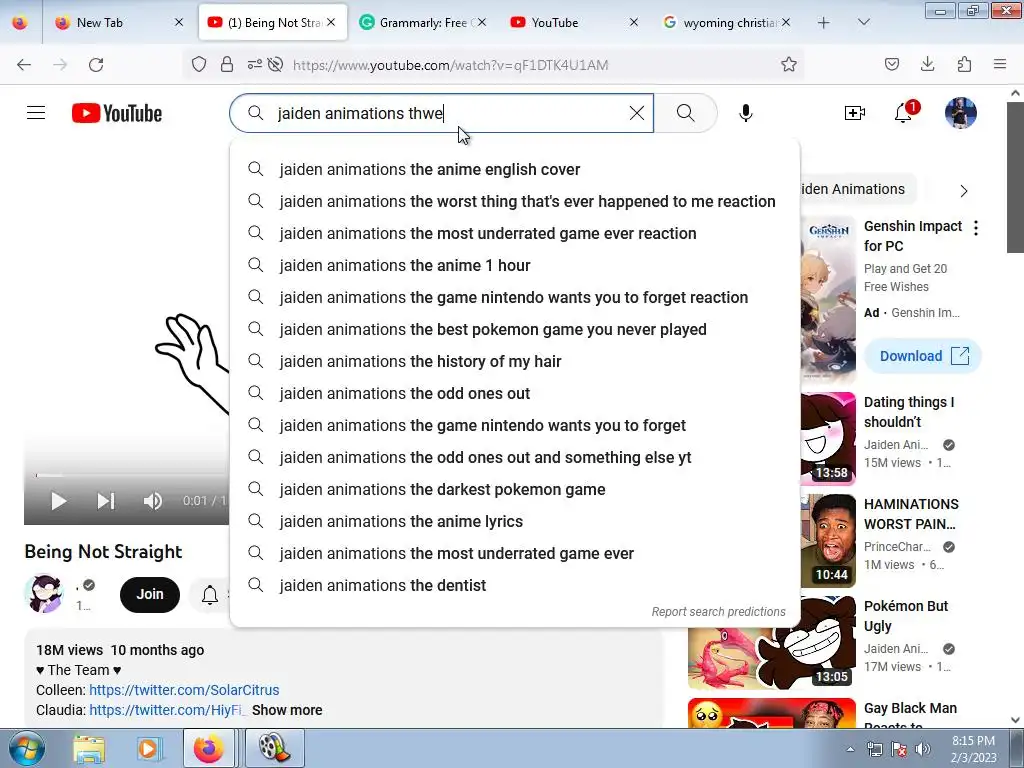
Task: Open more options for Genshin Impact ad
Action: click(976, 228)
